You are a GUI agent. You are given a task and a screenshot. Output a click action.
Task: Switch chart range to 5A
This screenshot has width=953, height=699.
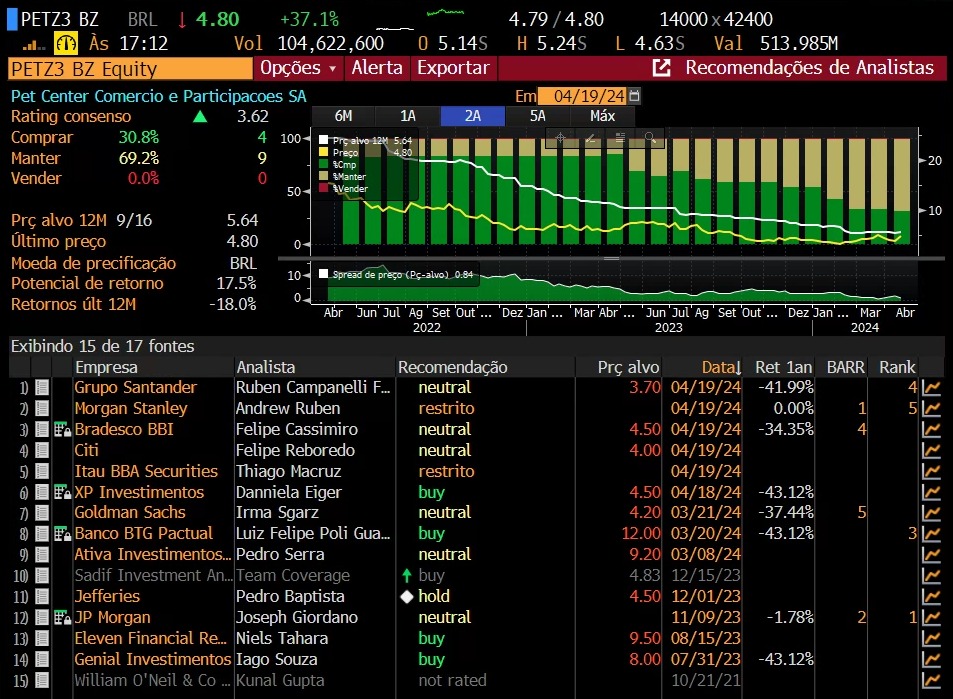pyautogui.click(x=537, y=116)
